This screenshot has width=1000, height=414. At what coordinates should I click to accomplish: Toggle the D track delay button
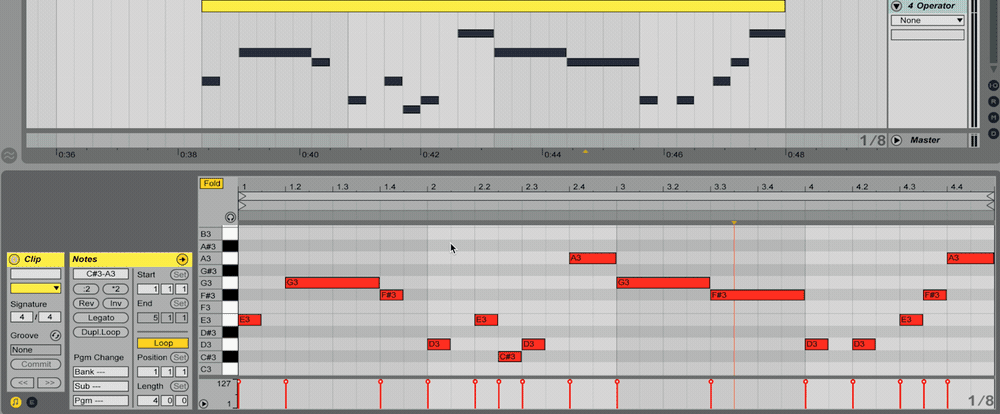click(x=993, y=133)
